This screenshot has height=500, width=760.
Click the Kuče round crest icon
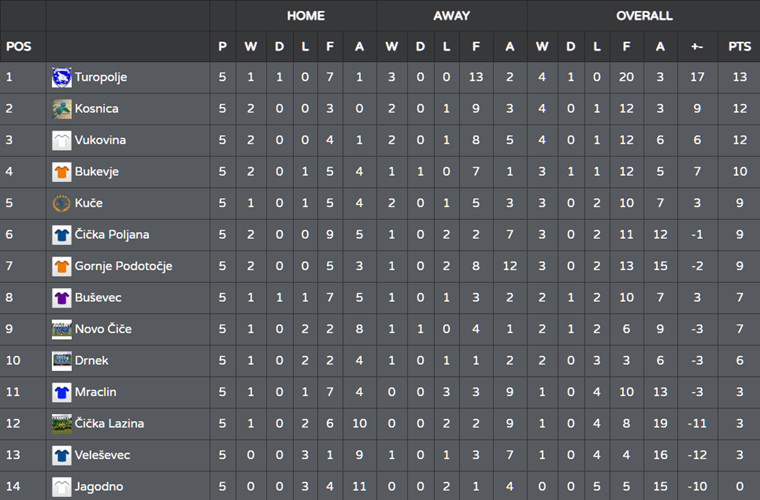click(62, 203)
